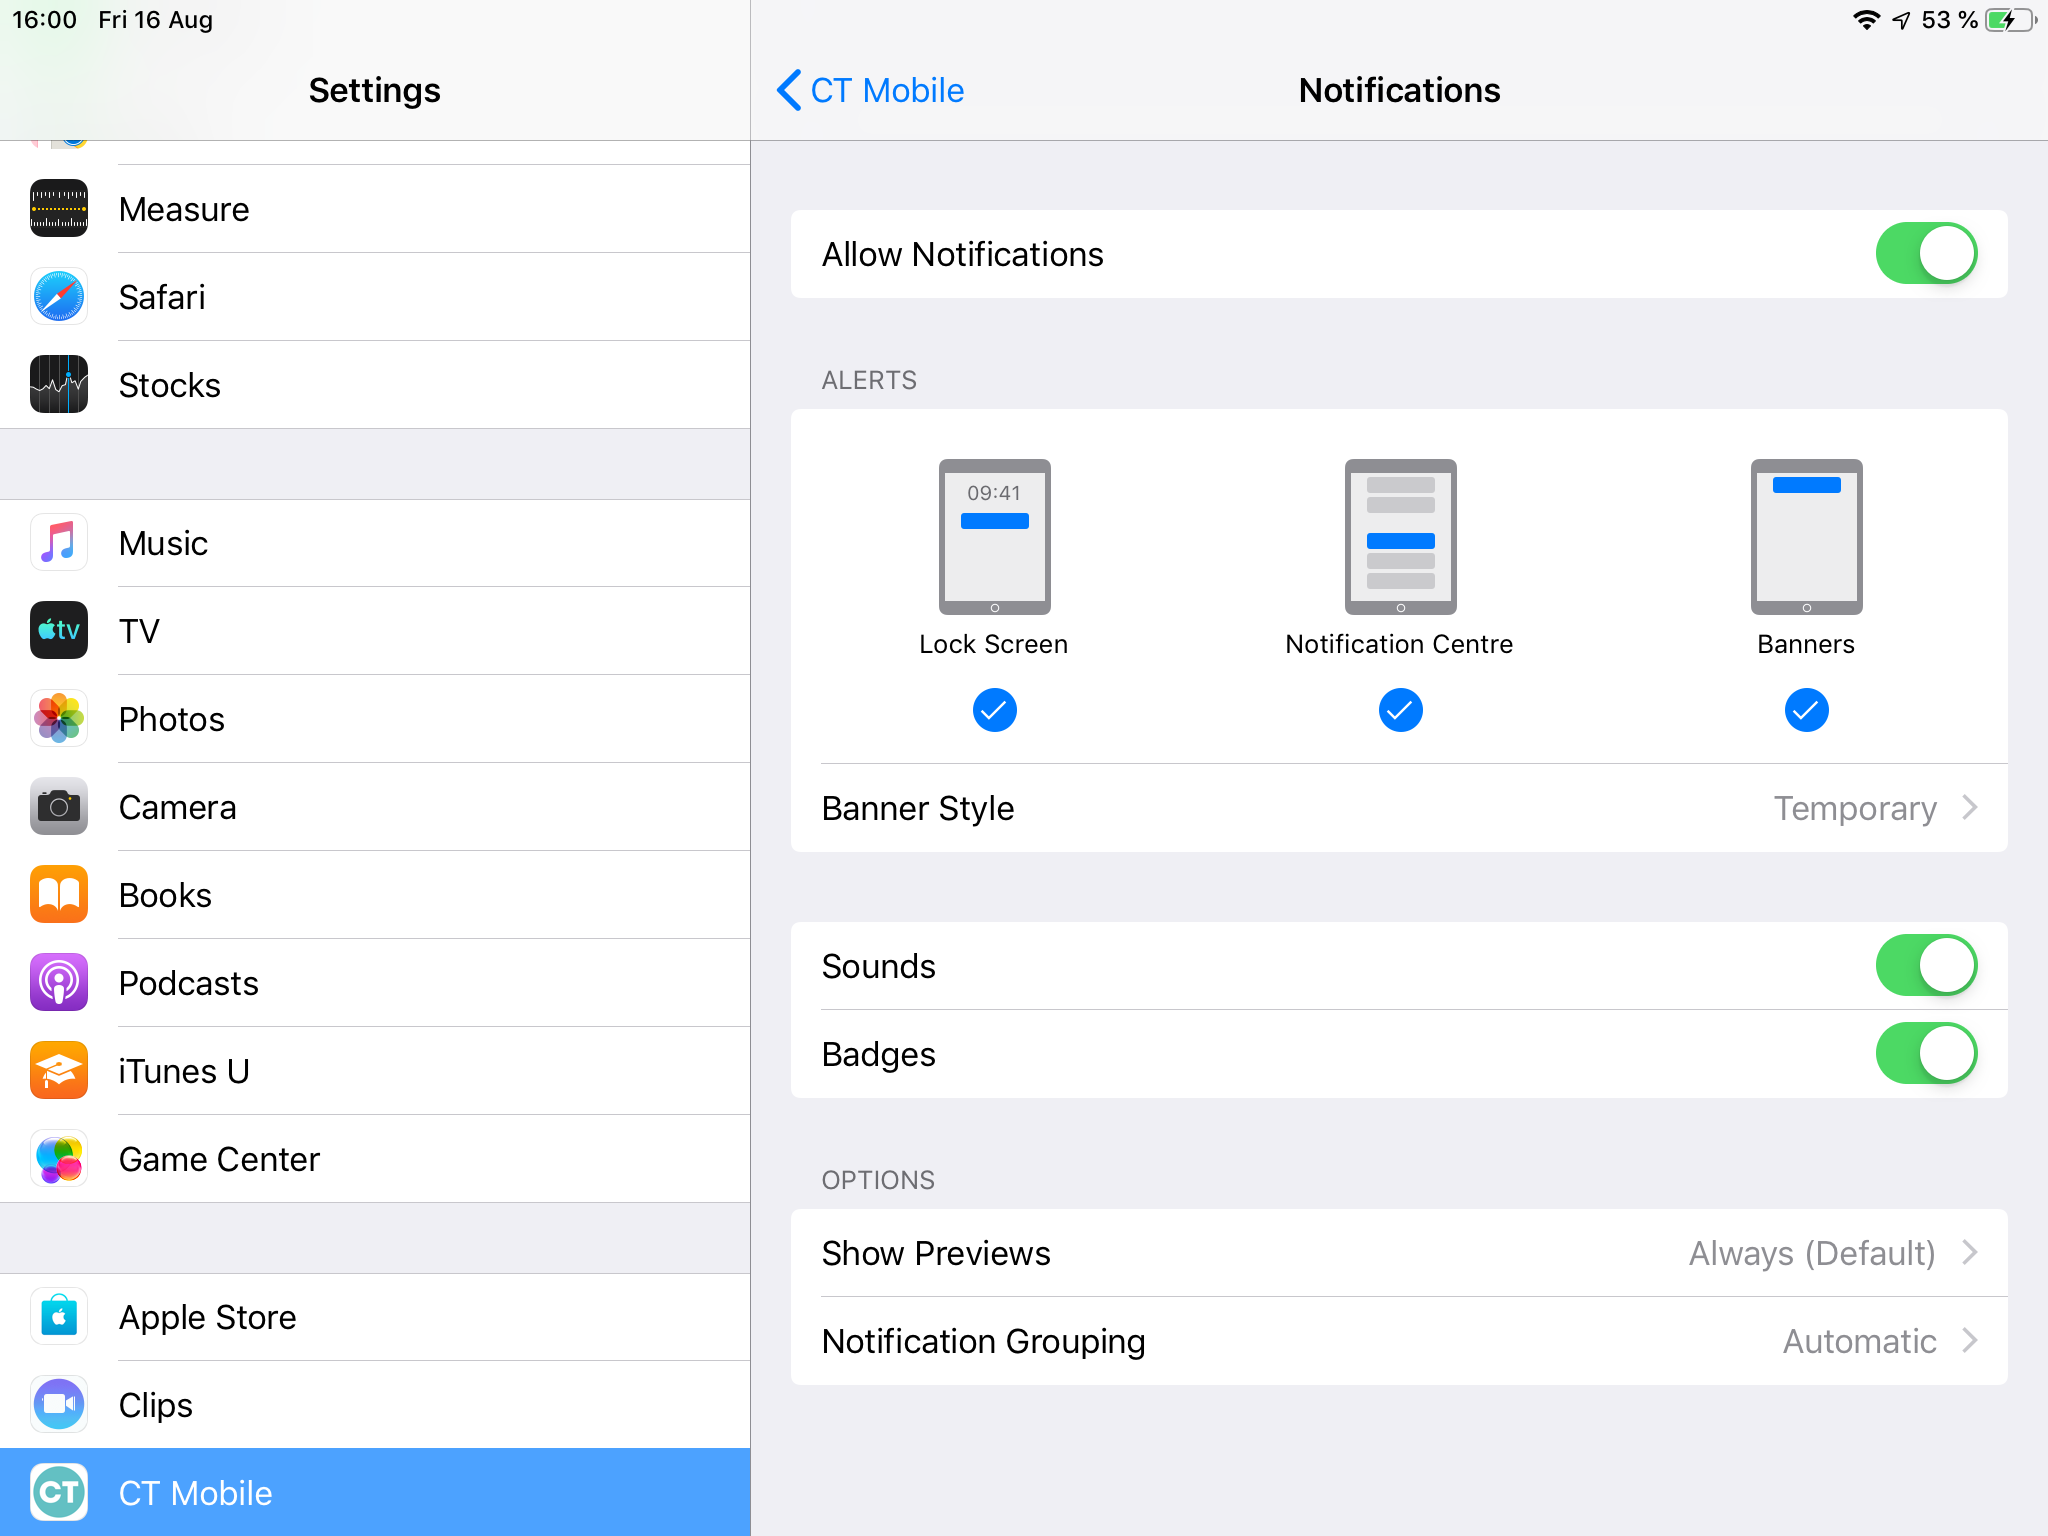
Task: Tap the Podcasts purple icon
Action: [59, 983]
